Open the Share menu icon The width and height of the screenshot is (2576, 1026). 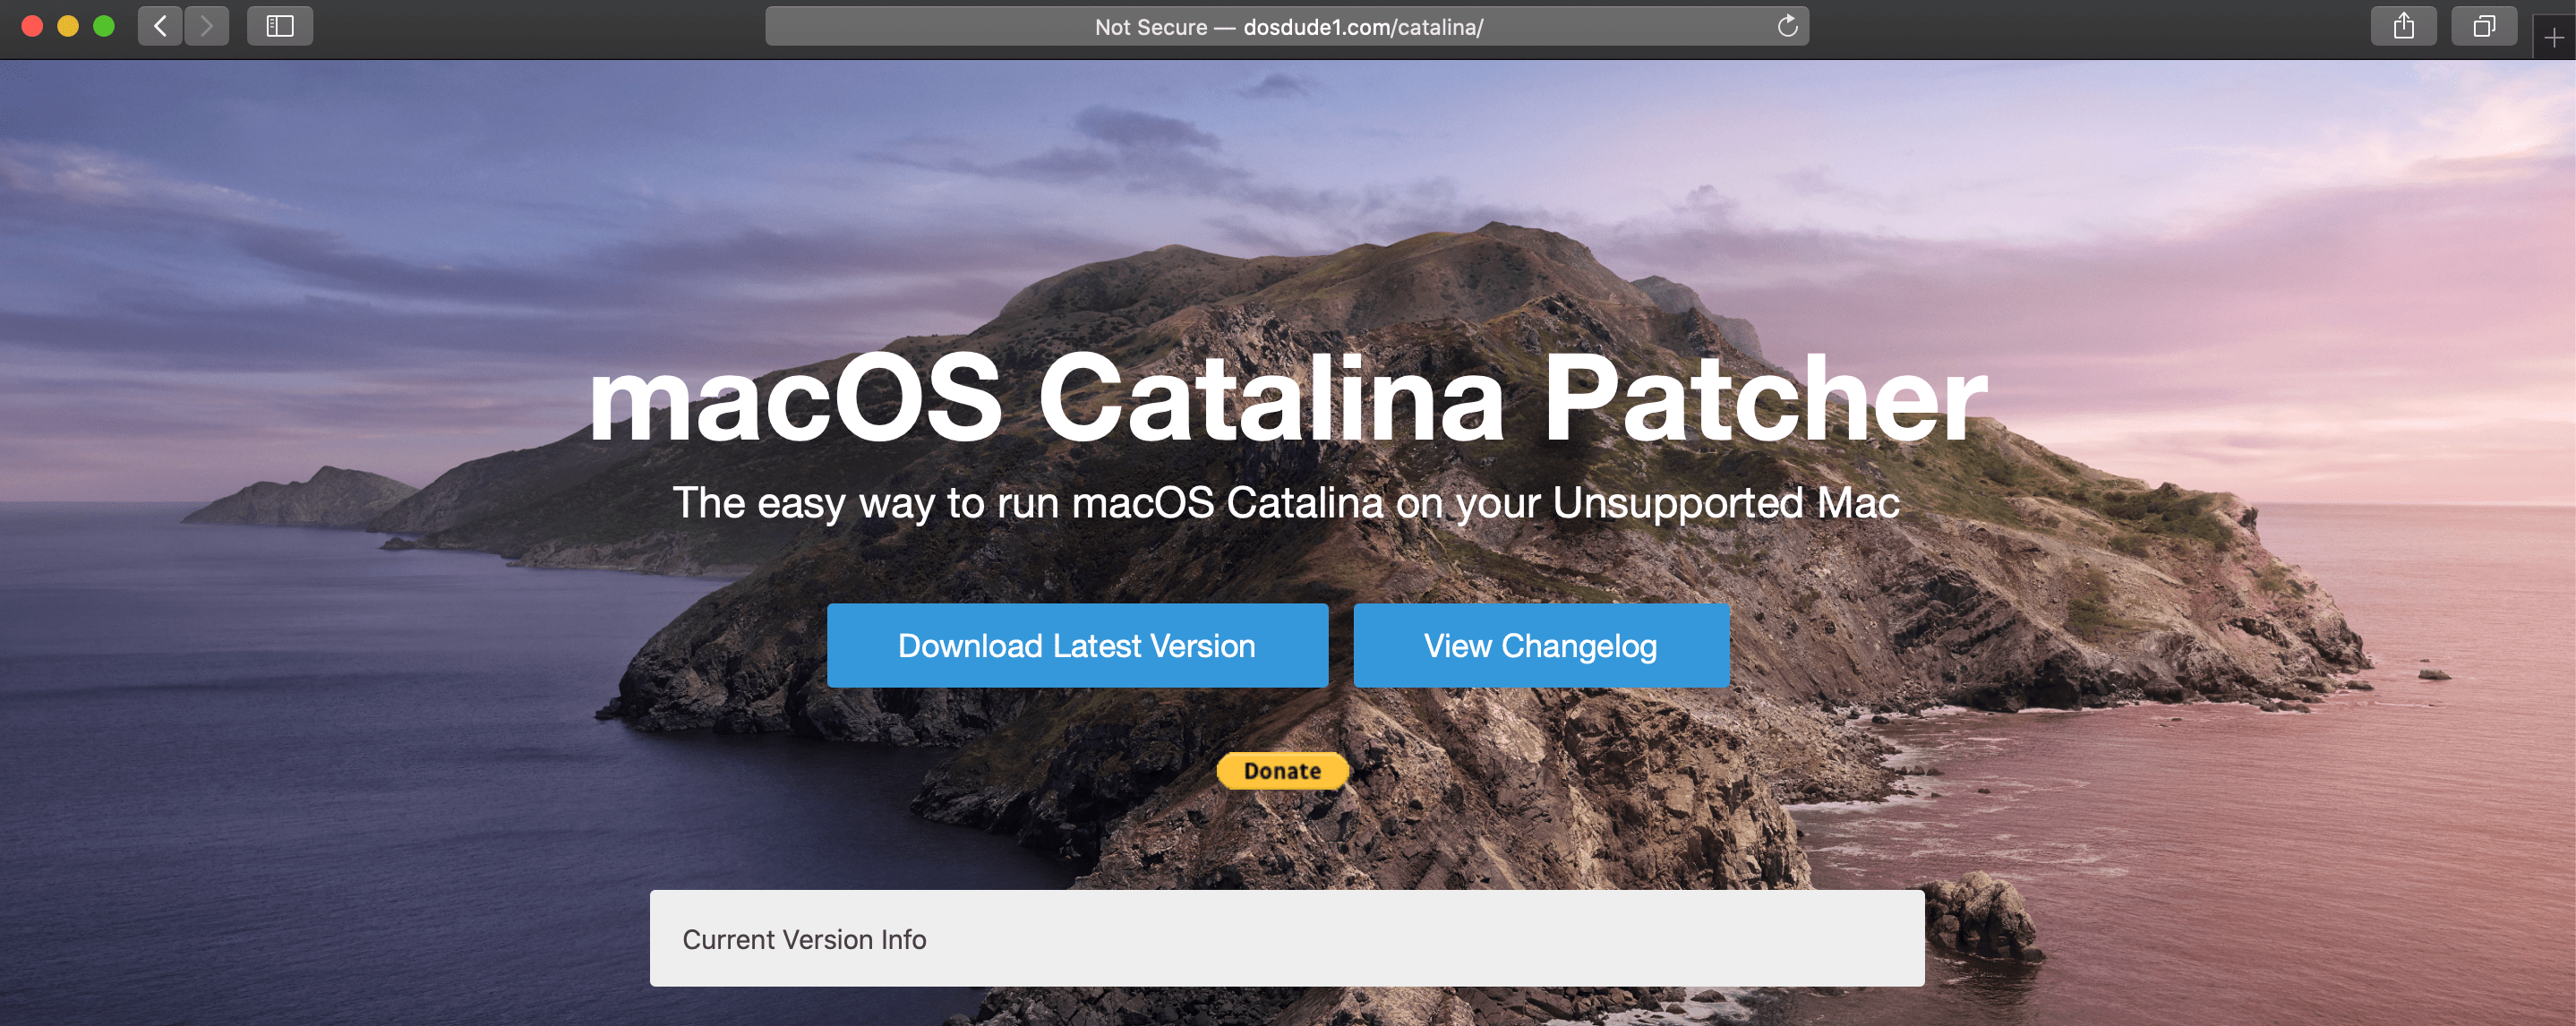(2403, 26)
